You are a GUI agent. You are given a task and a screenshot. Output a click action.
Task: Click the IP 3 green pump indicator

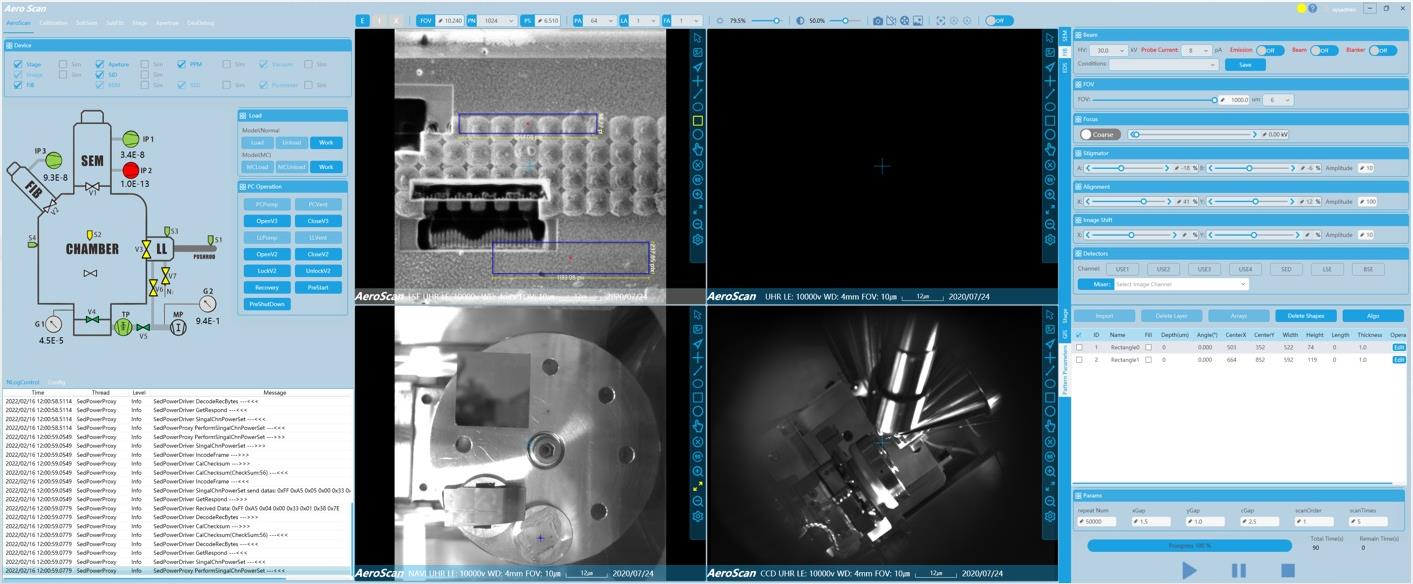pyautogui.click(x=53, y=159)
